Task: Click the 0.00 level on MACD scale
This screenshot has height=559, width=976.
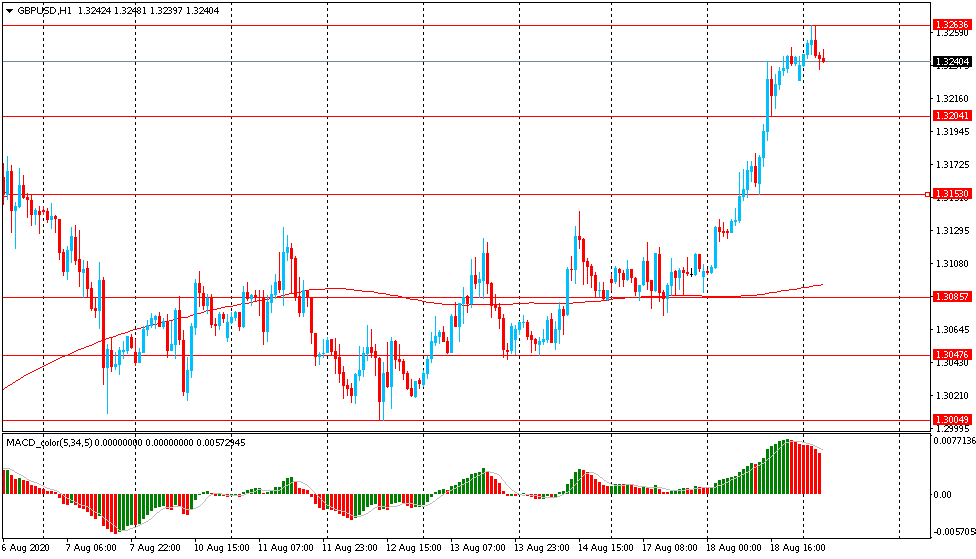Action: (942, 494)
